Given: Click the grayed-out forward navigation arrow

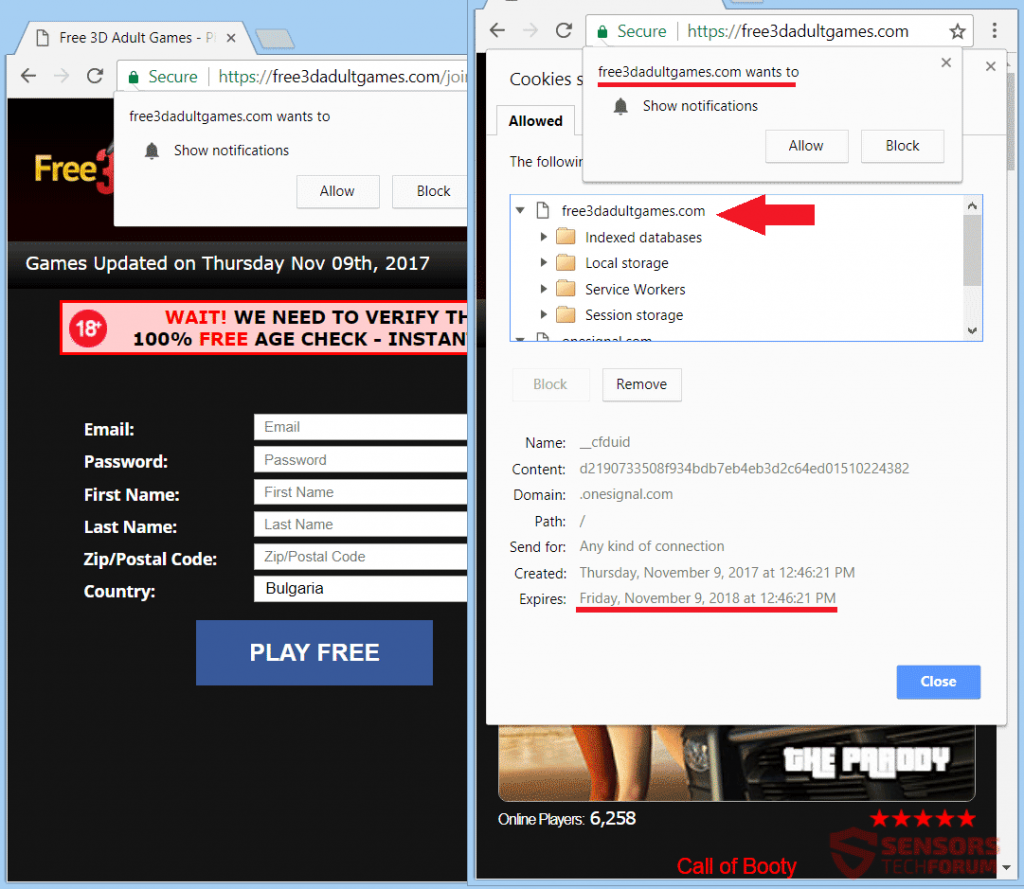Looking at the screenshot, I should (x=530, y=30).
